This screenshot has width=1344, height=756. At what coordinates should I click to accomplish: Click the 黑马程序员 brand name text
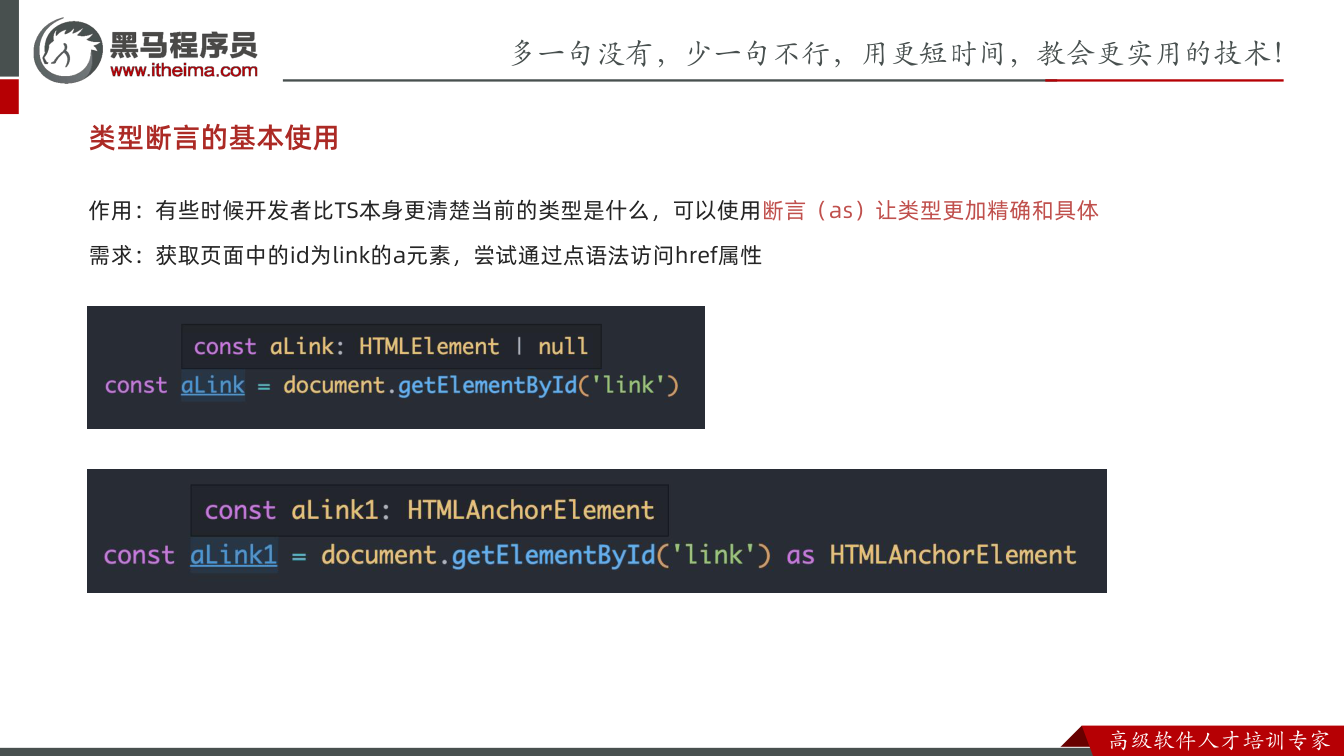coord(183,44)
